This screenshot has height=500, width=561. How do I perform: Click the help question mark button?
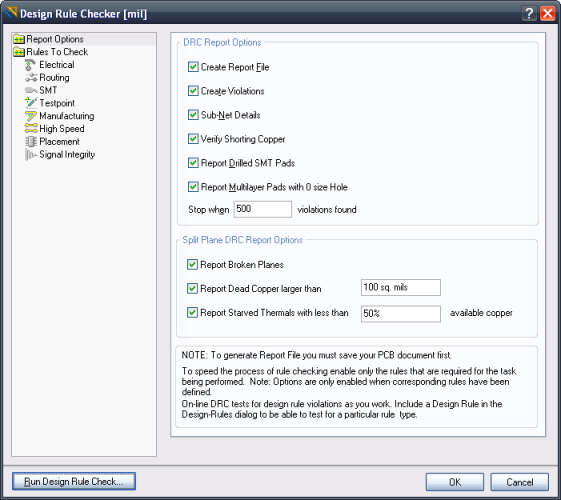click(529, 14)
